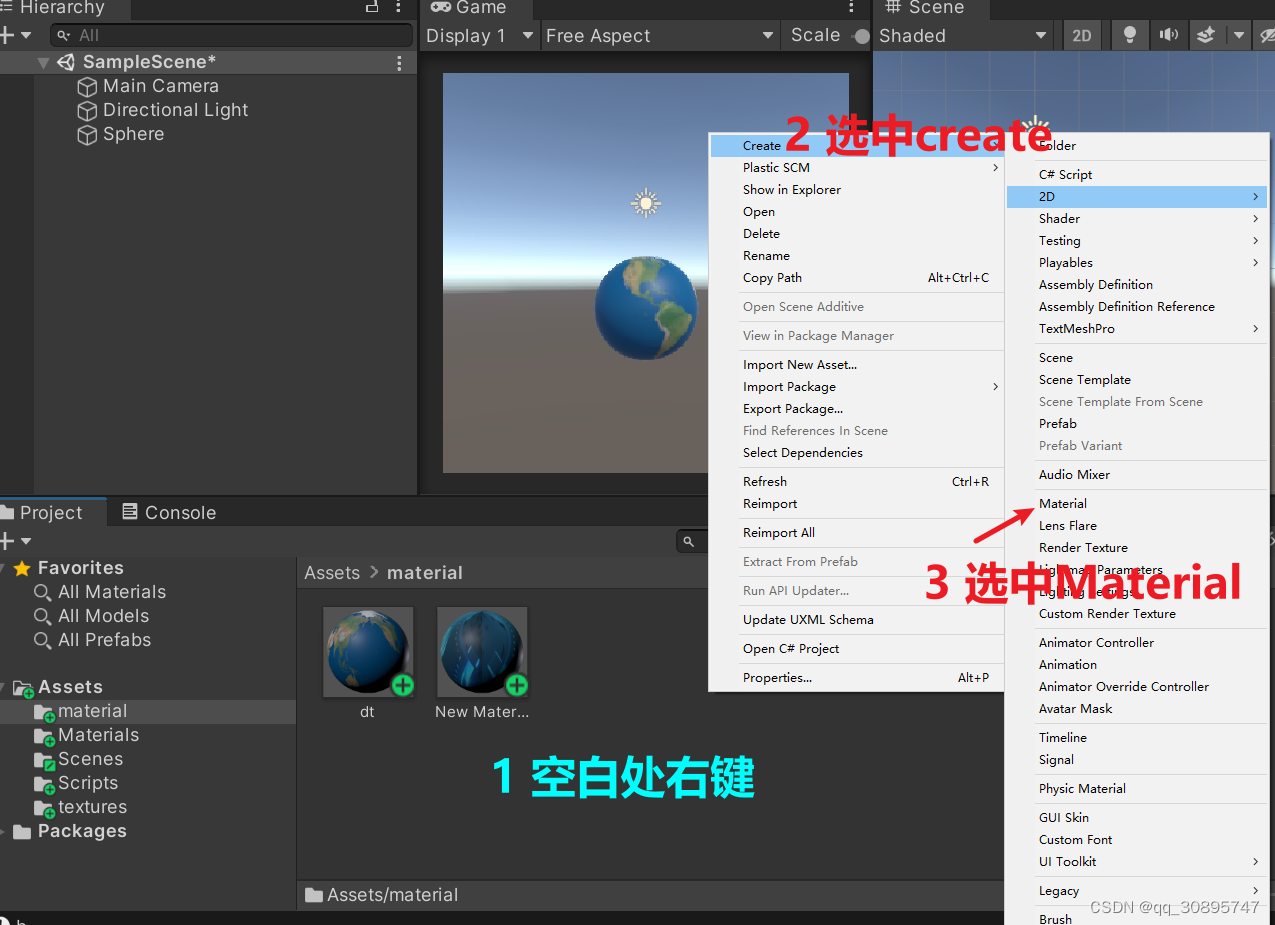Open the Shaded draw mode dropdown
This screenshot has width=1275, height=925.
pos(960,35)
